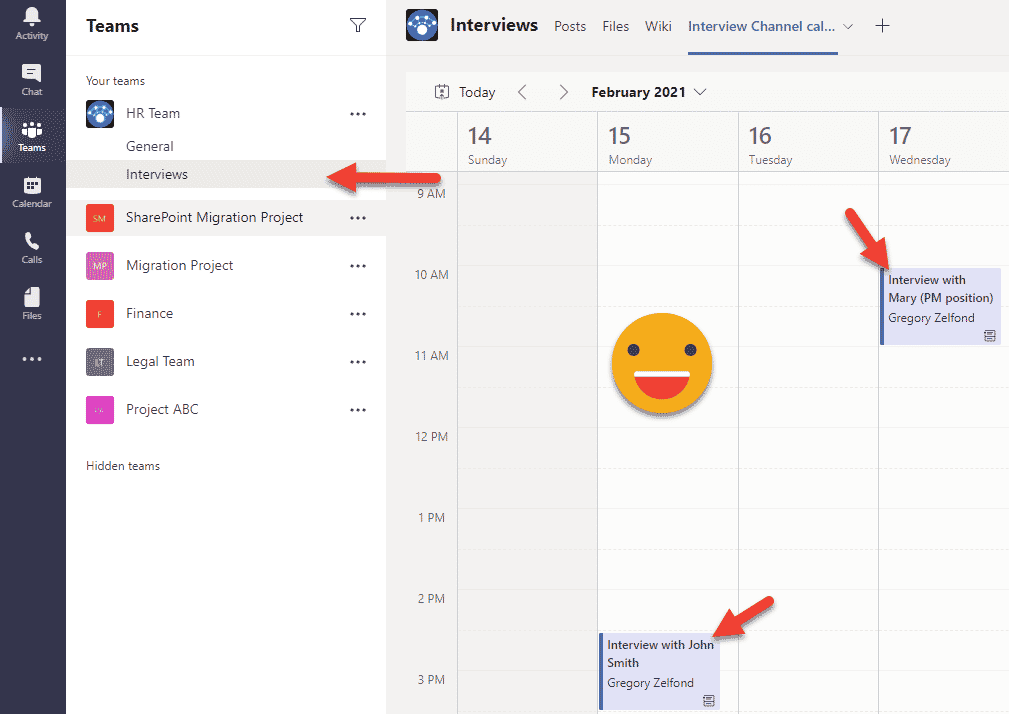The height and width of the screenshot is (714, 1009).
Task: Open more apps ellipsis in left rail
Action: point(32,359)
